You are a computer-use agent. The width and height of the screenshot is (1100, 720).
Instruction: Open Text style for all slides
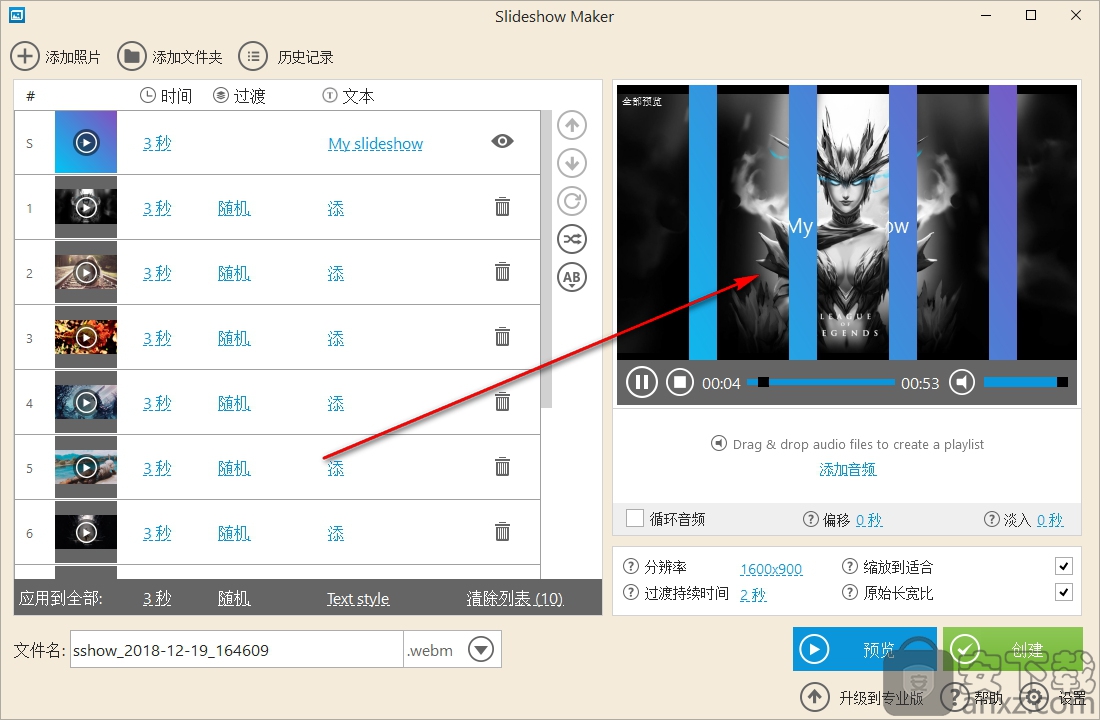[x=358, y=599]
